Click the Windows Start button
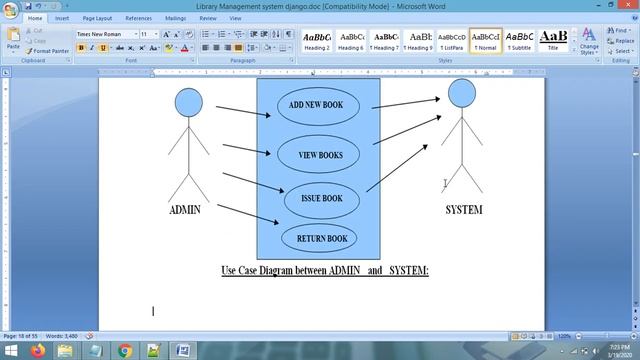This screenshot has width=640, height=360. (11, 351)
